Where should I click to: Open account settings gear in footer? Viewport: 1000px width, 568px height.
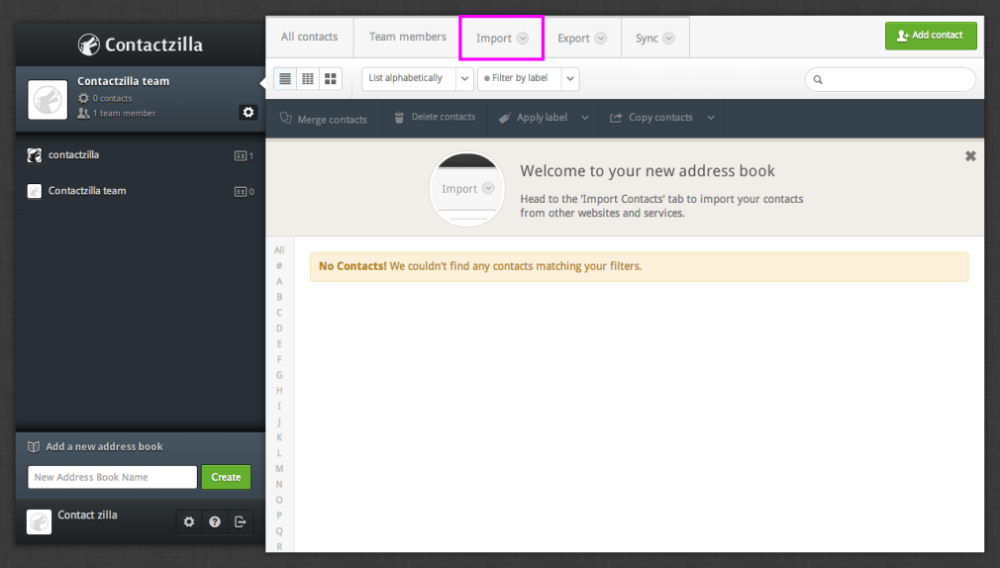click(x=189, y=521)
